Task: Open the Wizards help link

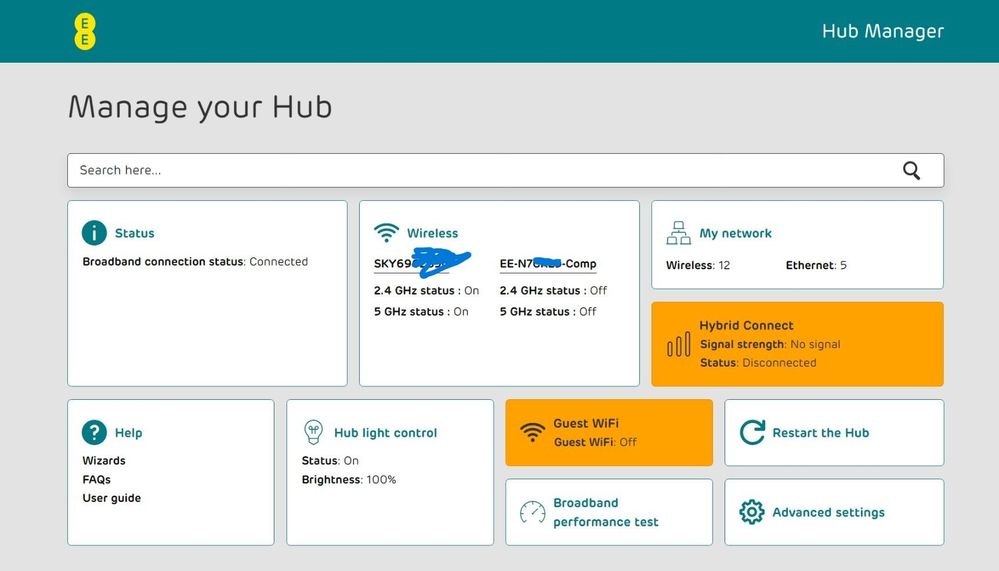Action: coord(104,460)
